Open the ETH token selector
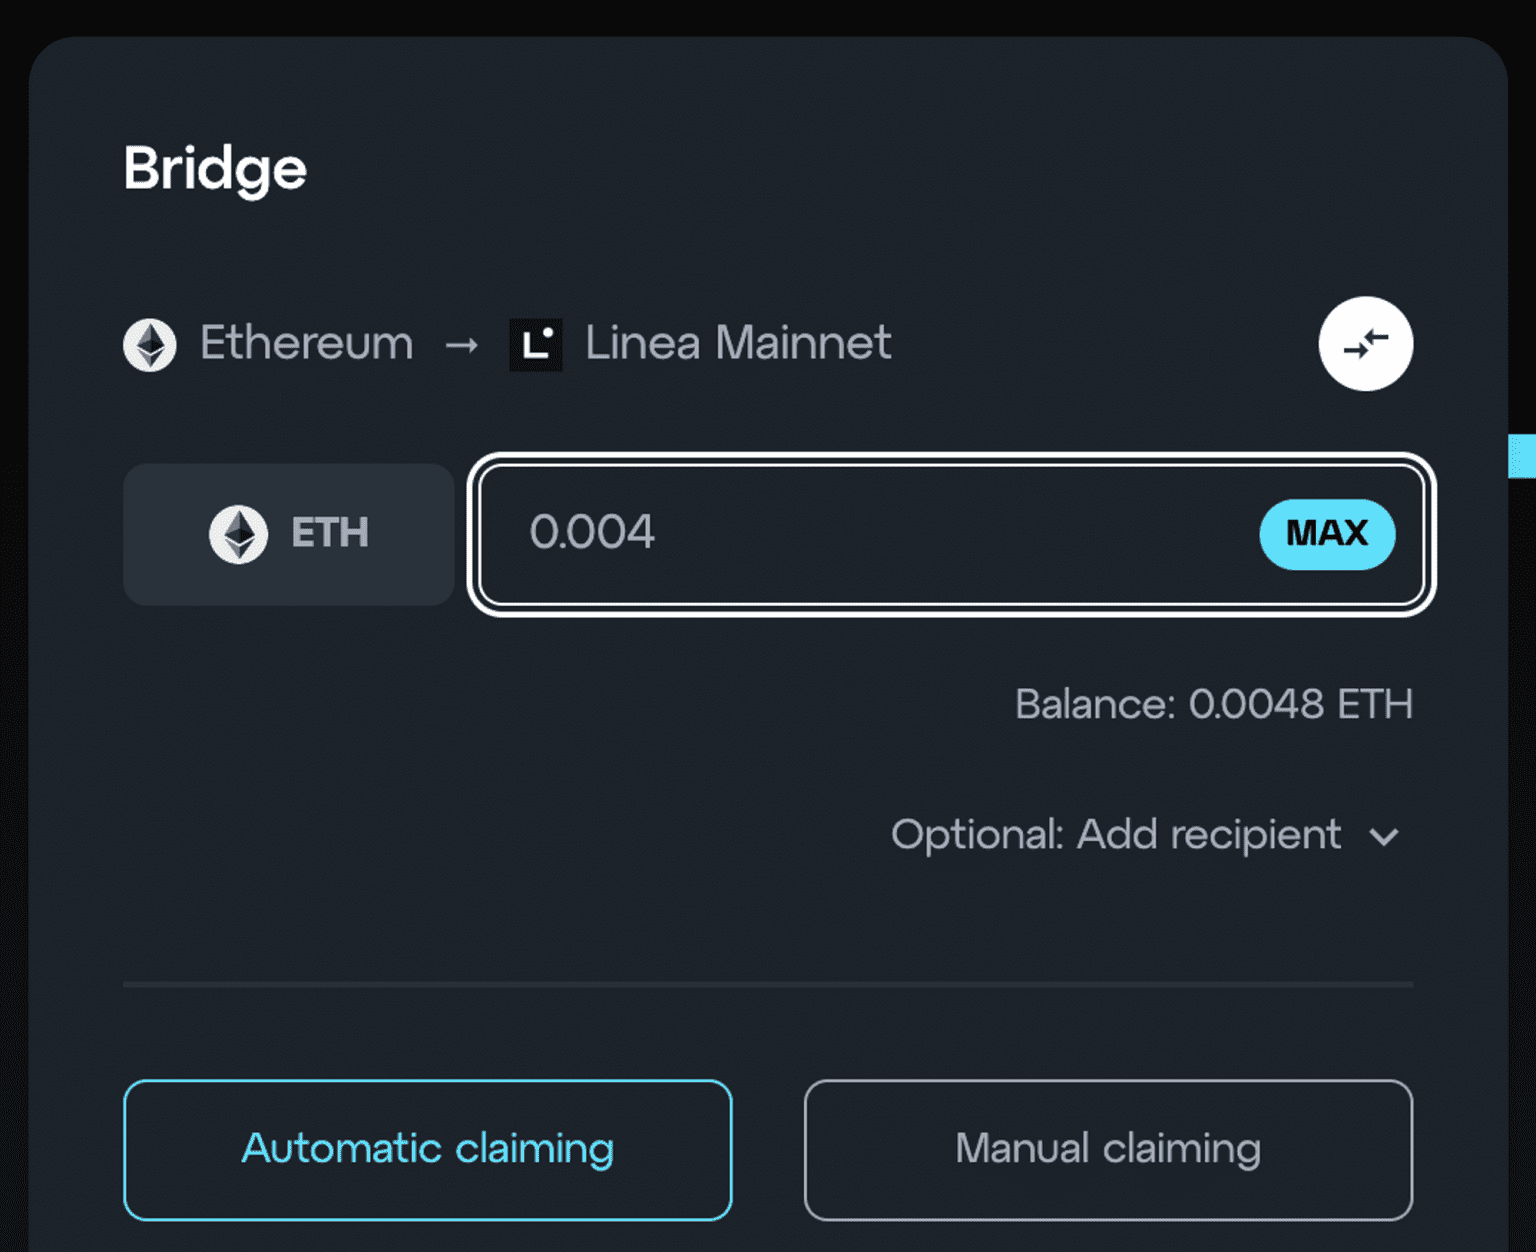The height and width of the screenshot is (1252, 1536). click(x=288, y=534)
